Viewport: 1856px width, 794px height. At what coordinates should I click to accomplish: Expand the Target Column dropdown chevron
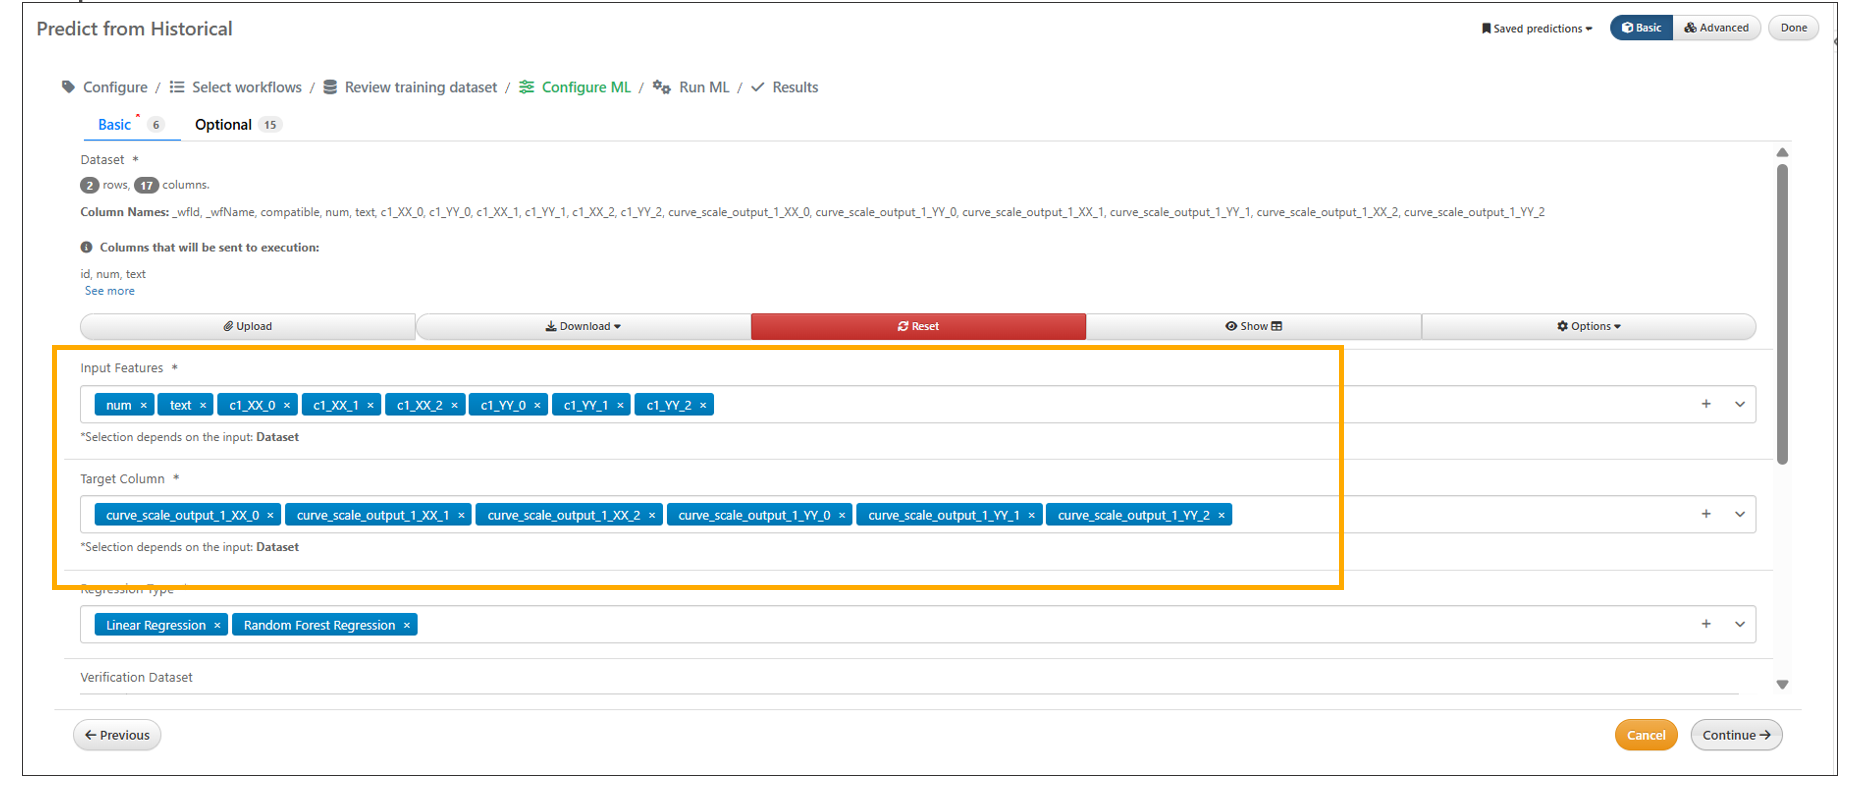1740,514
